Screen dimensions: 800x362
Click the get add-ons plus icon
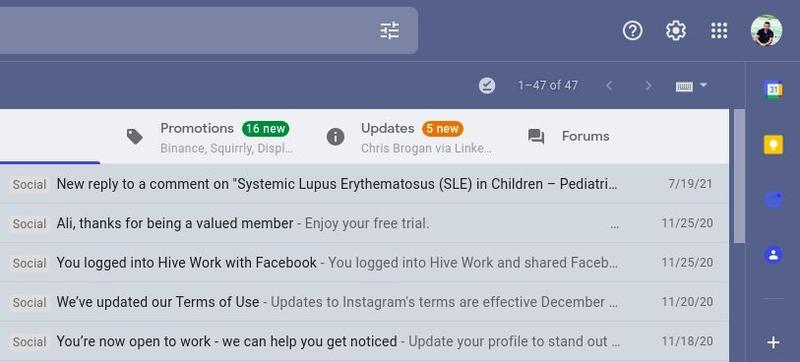(773, 343)
